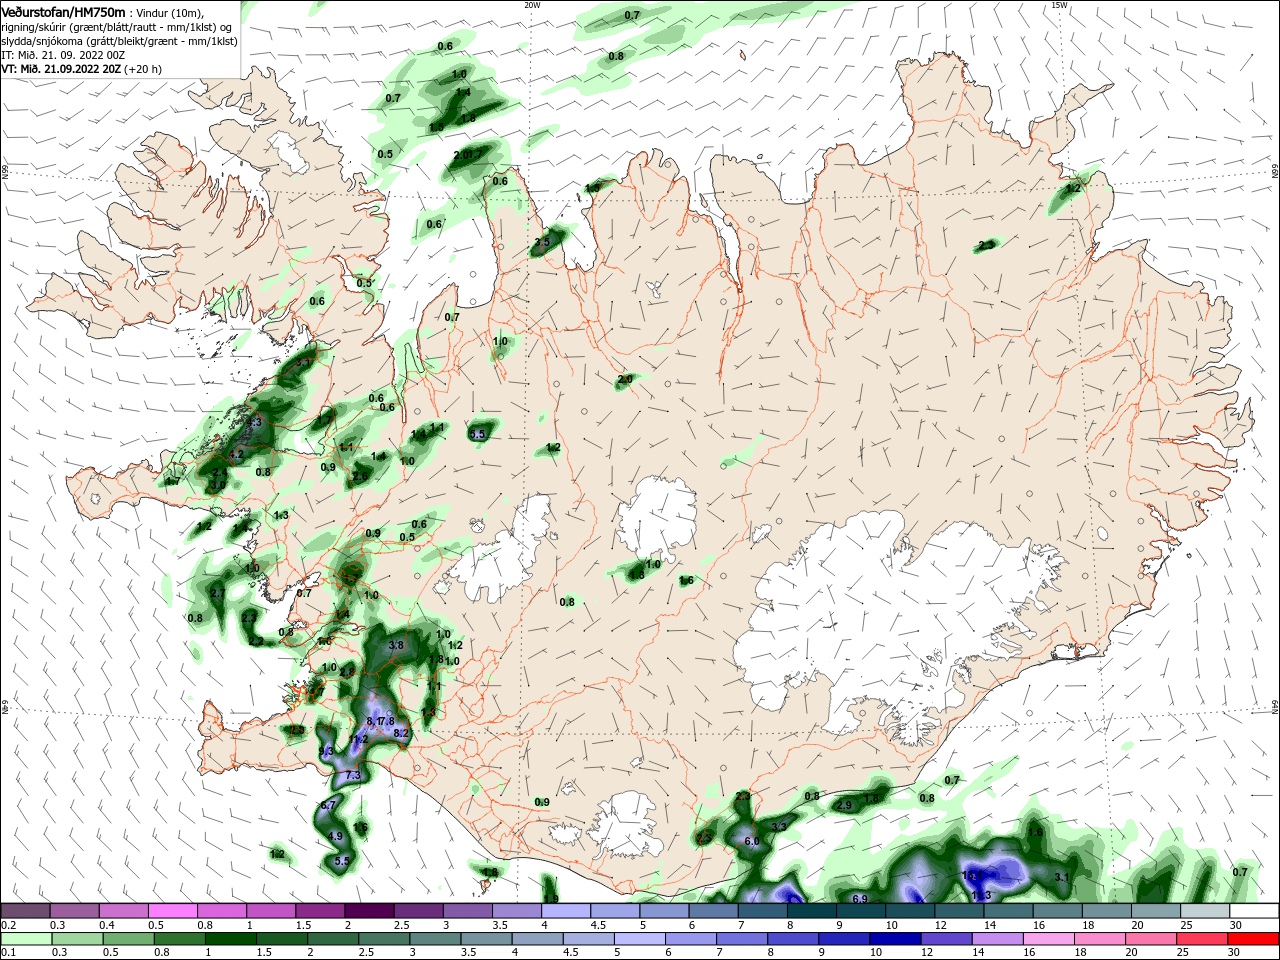This screenshot has width=1280, height=960.
Task: Click the 20W longitude label
Action: (x=532, y=5)
